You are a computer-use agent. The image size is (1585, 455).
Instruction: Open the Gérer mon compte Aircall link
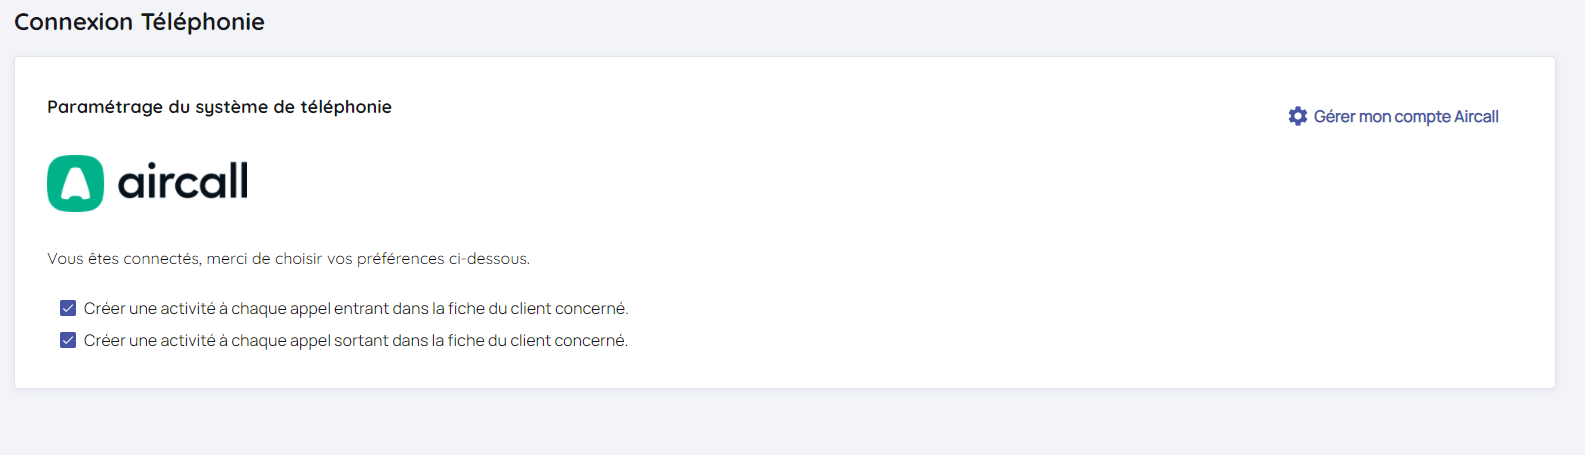[1405, 116]
